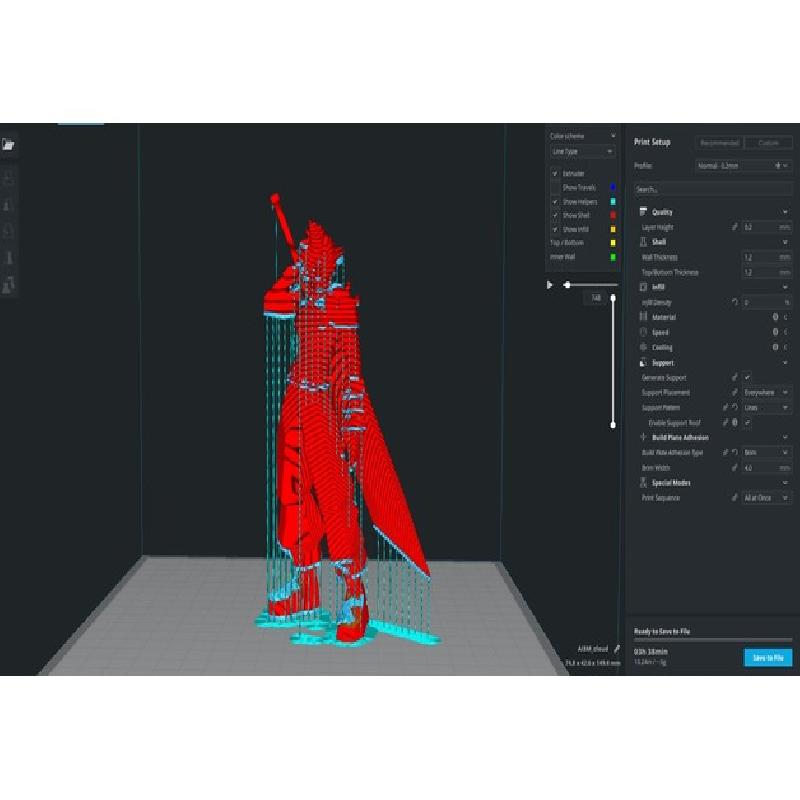Viewport: 800px width, 800px height.
Task: Click the Speed settings gear icon
Action: 776,332
